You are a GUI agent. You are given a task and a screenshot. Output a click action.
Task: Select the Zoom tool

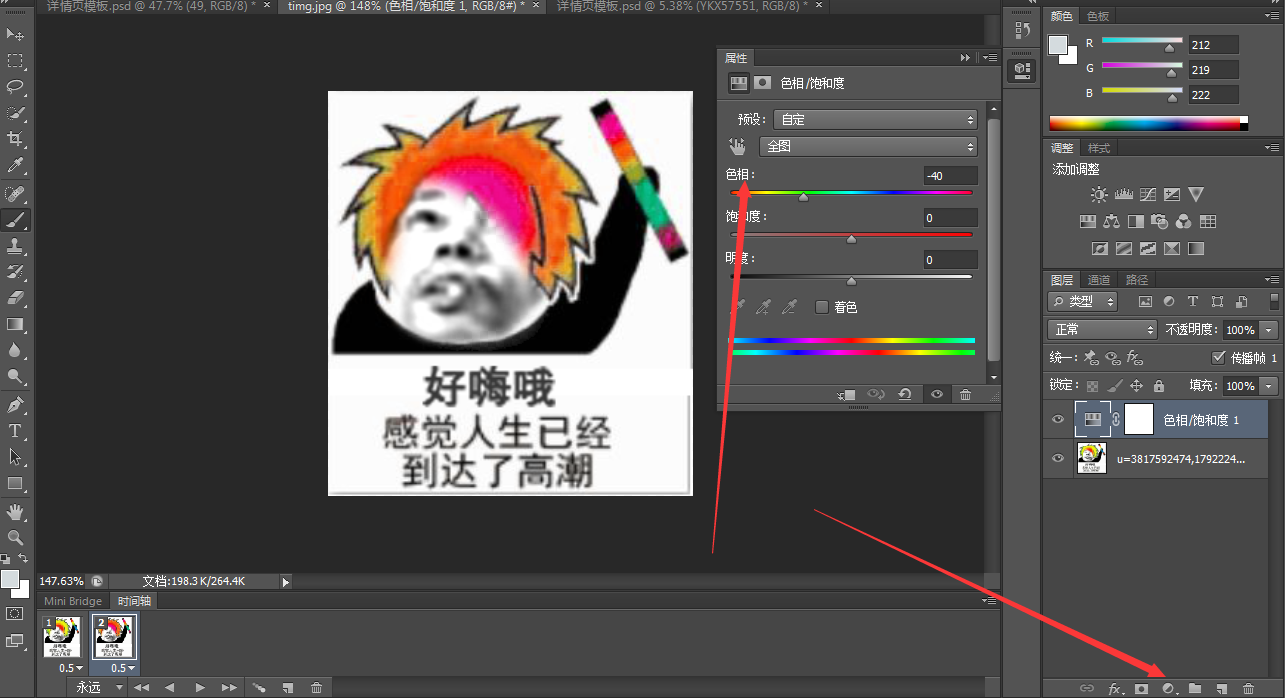click(15, 537)
